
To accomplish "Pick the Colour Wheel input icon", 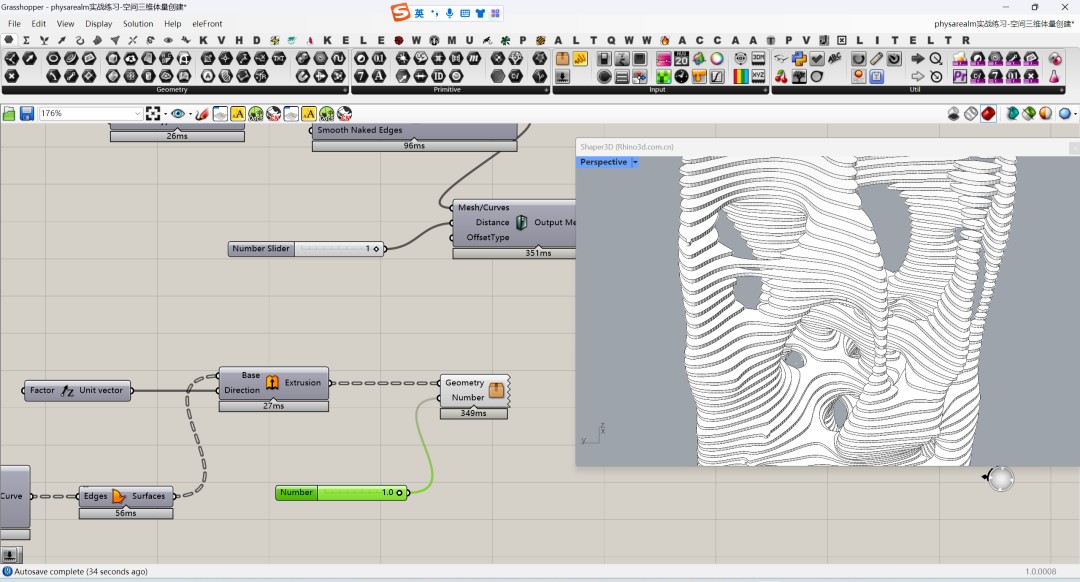I will pyautogui.click(x=717, y=59).
